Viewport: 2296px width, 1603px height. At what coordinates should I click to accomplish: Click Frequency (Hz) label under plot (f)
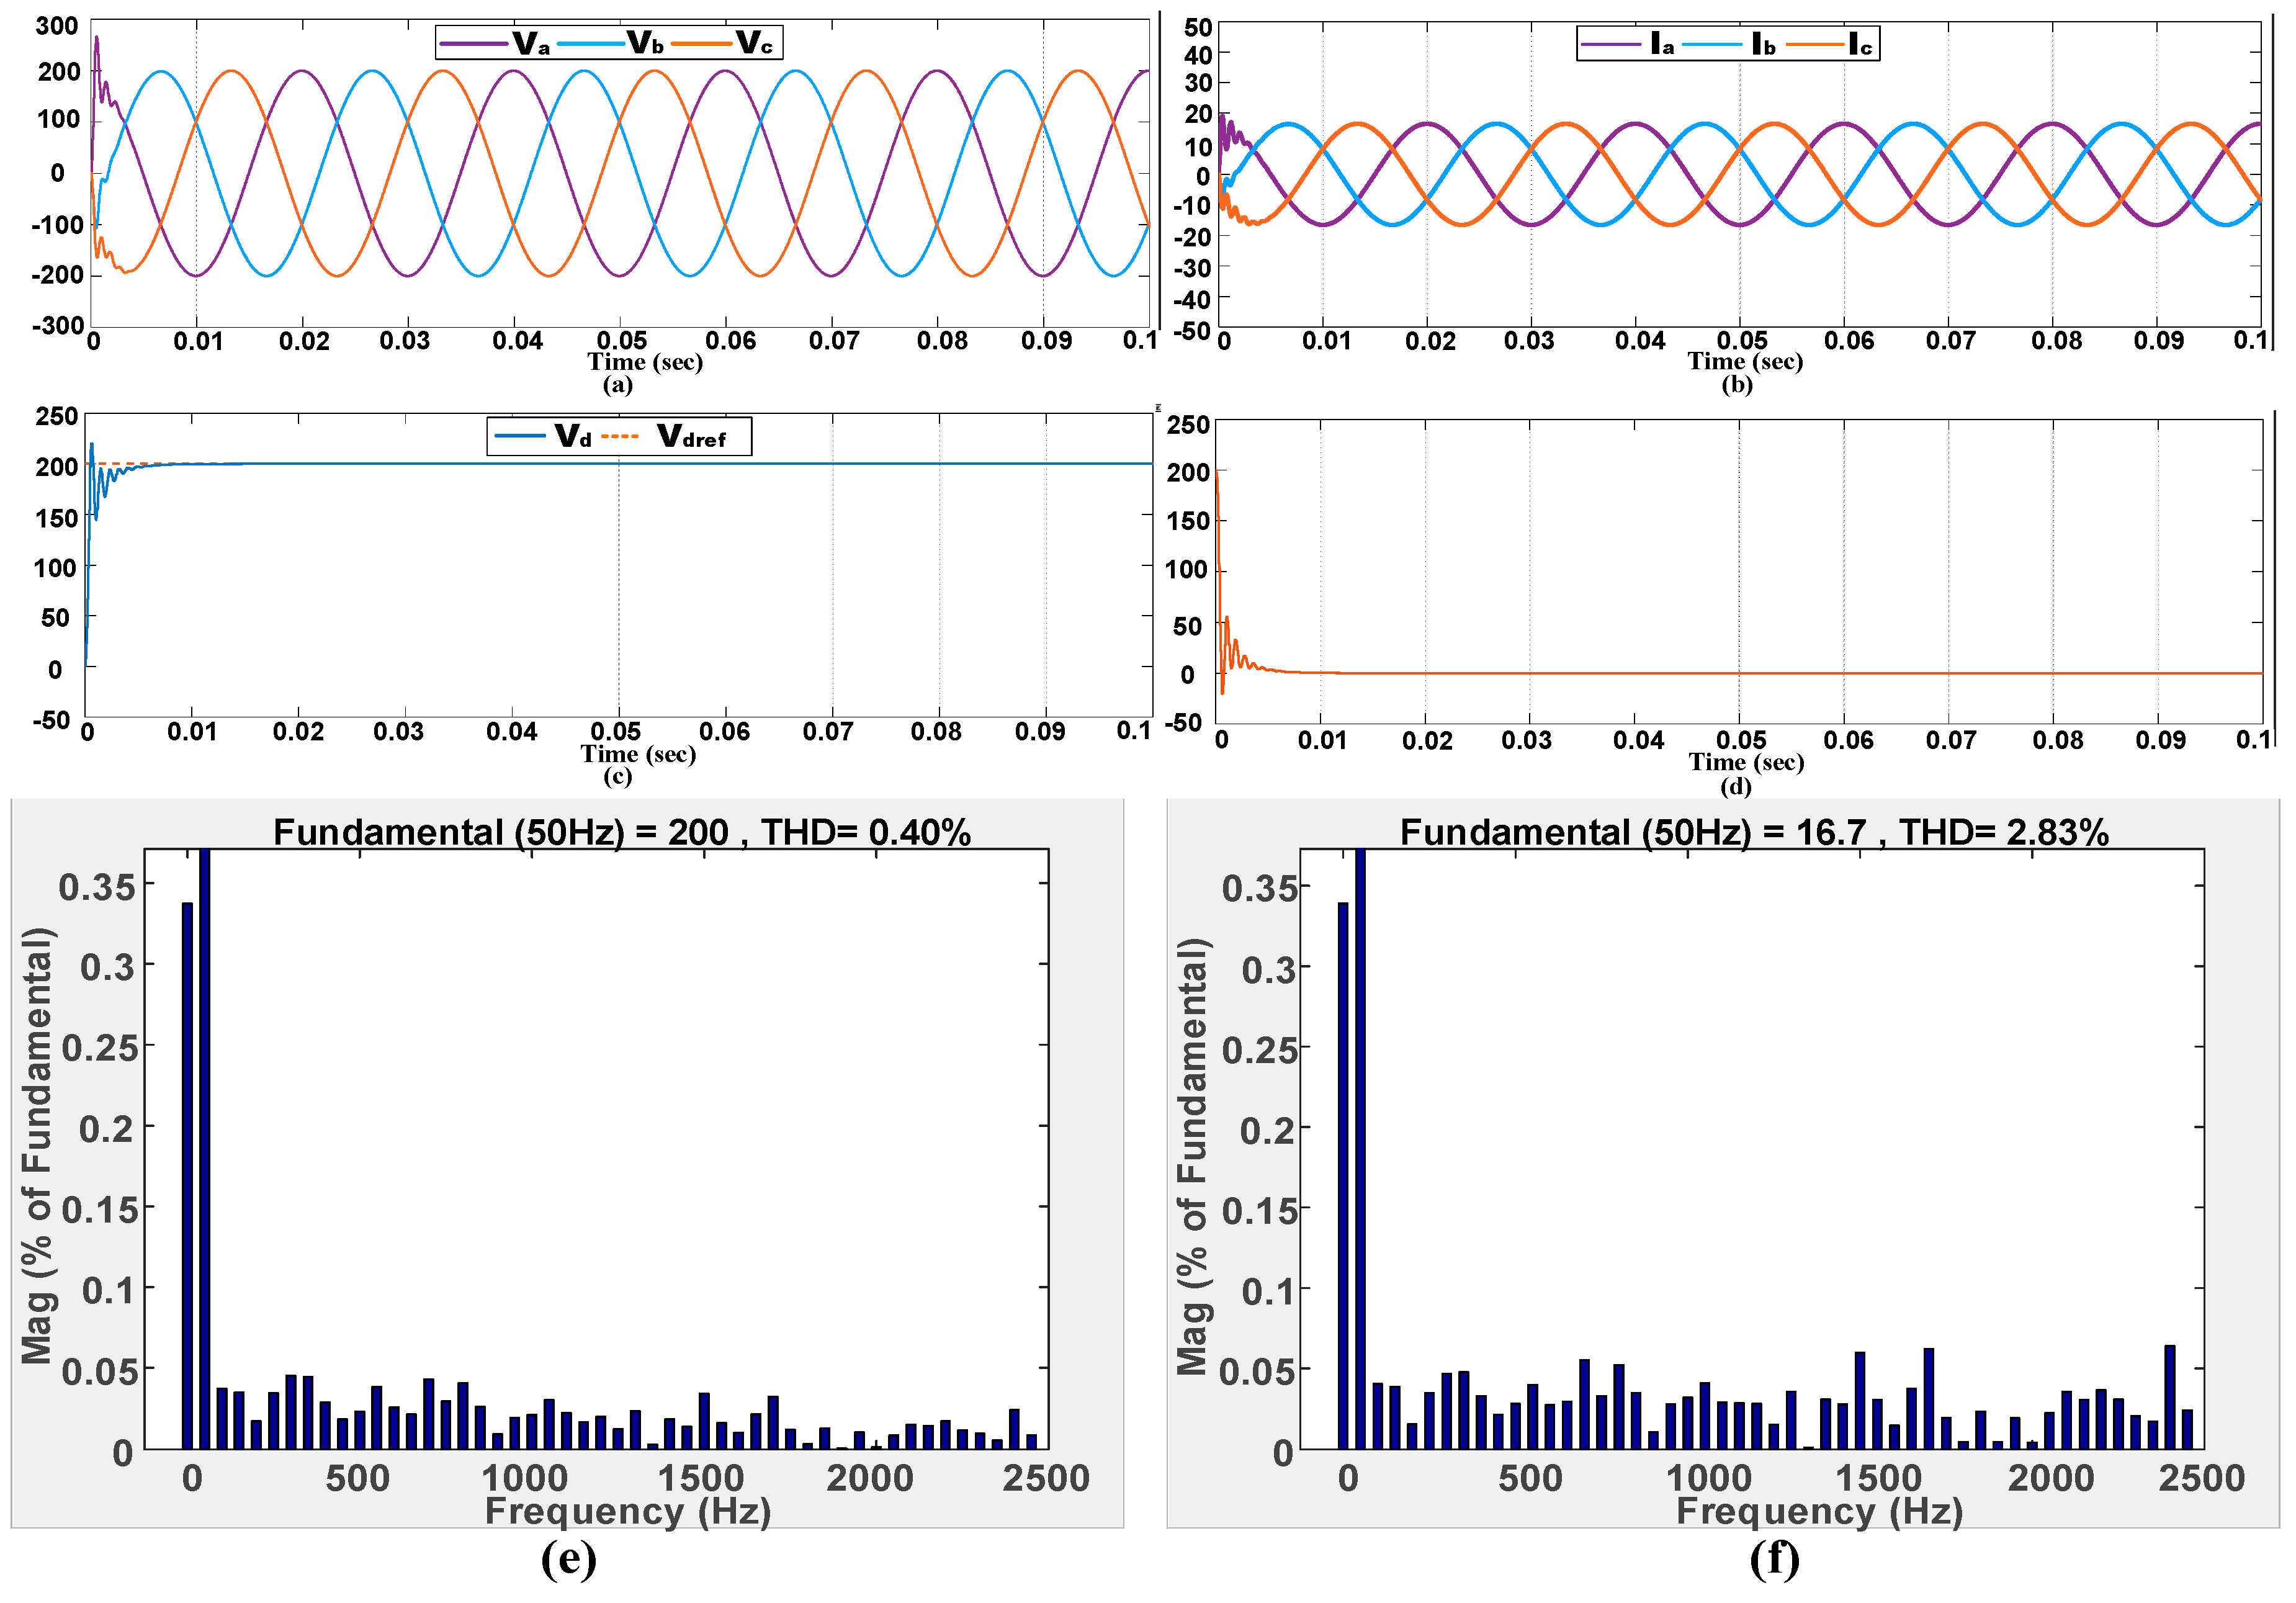click(1819, 1511)
